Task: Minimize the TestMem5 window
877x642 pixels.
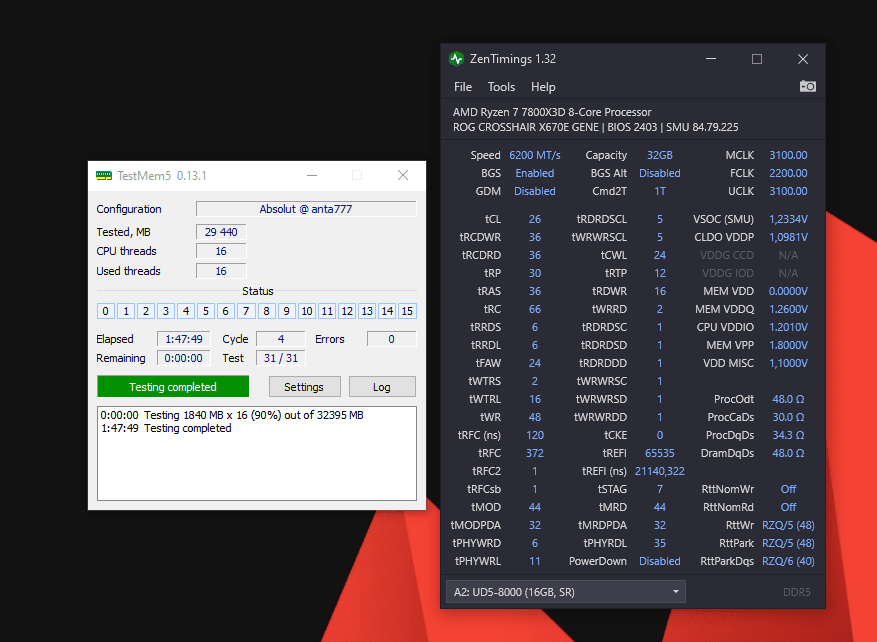Action: click(x=312, y=176)
